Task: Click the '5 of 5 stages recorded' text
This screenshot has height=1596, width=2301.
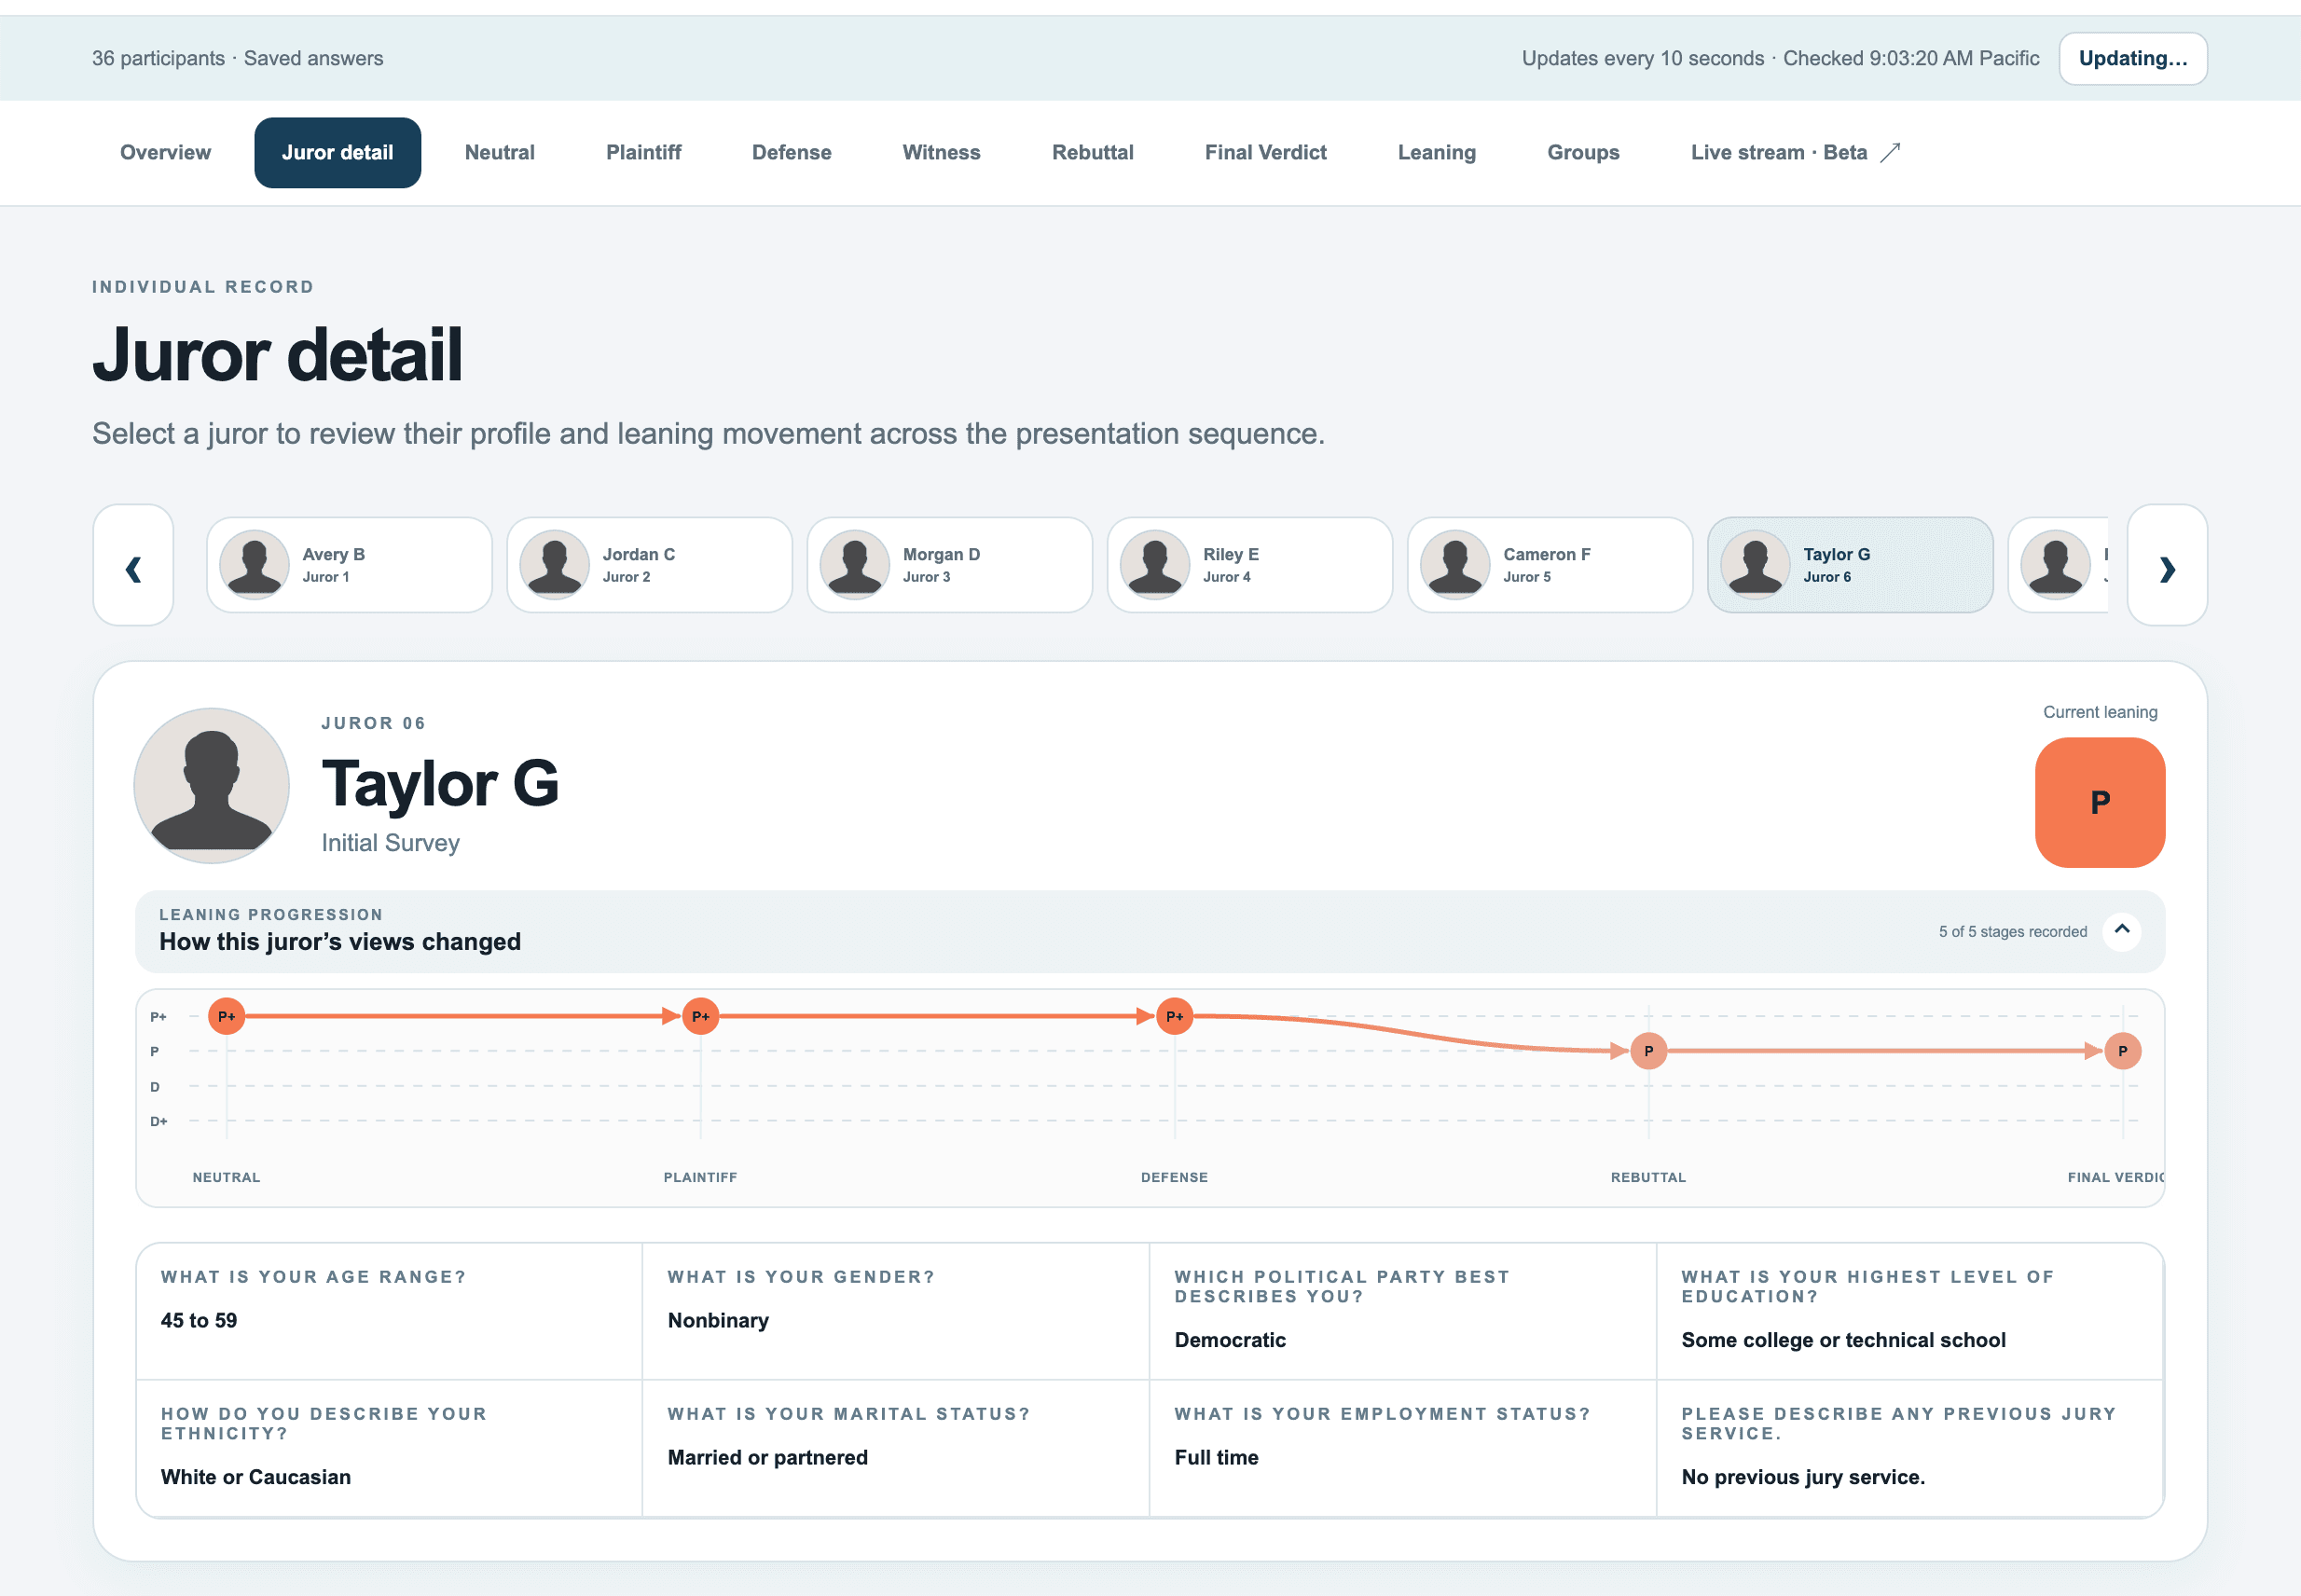Action: pos(2013,931)
